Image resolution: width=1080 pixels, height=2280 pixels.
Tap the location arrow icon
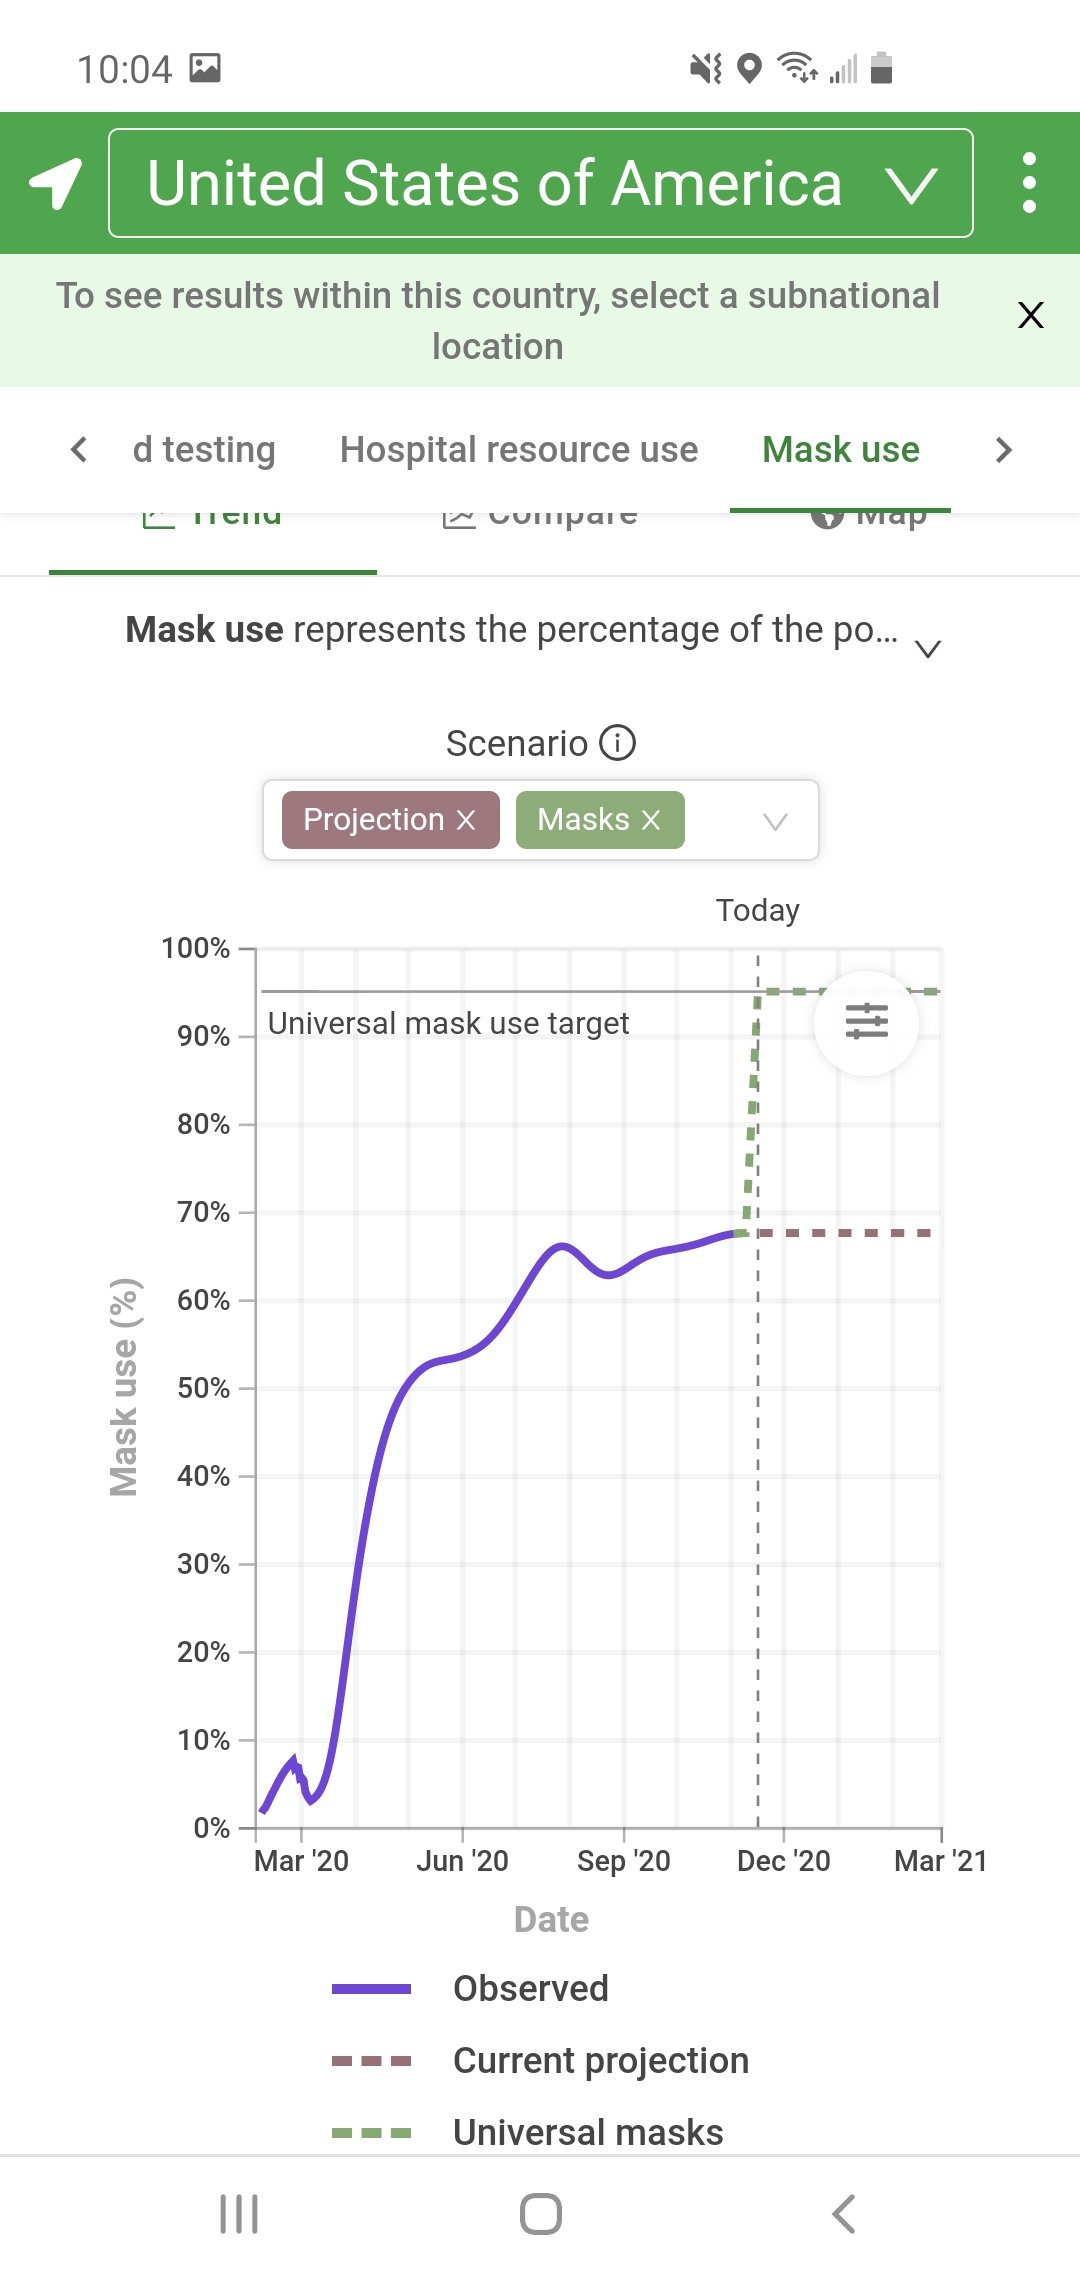[x=55, y=183]
